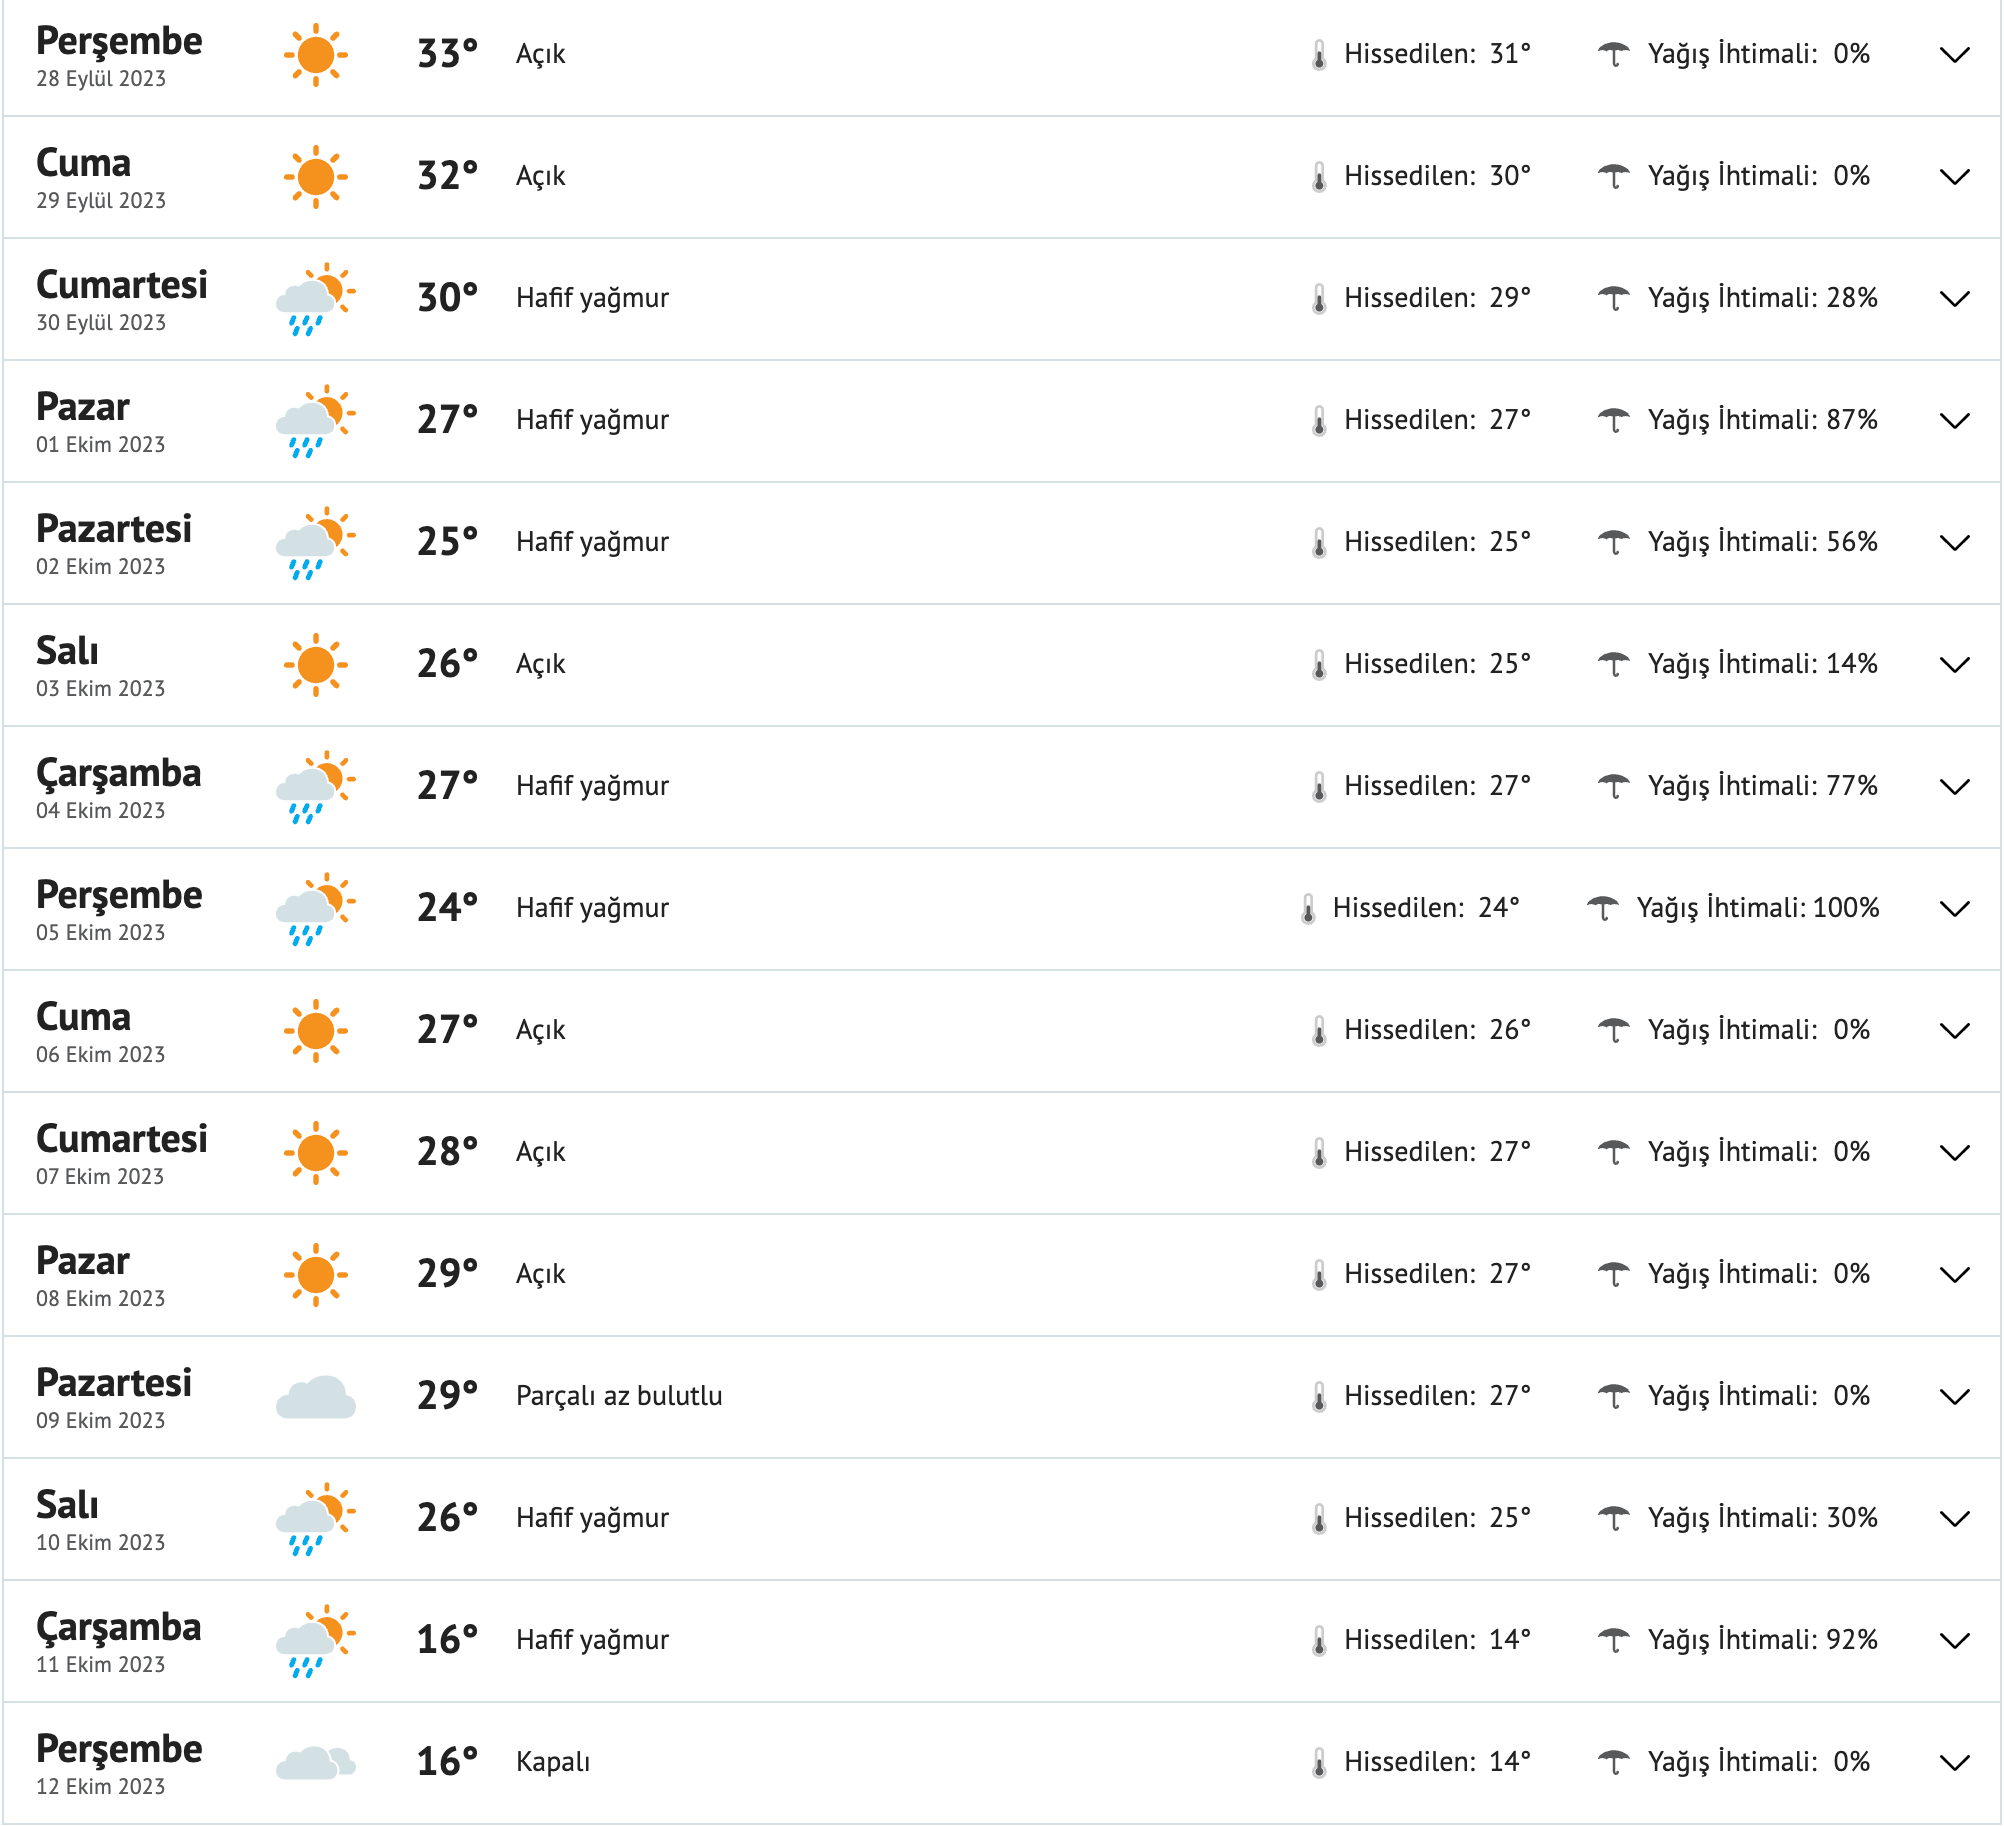The height and width of the screenshot is (1826, 2004).
Task: Select the light rain icon for Cumartesi 30 Eylül
Action: 314,297
